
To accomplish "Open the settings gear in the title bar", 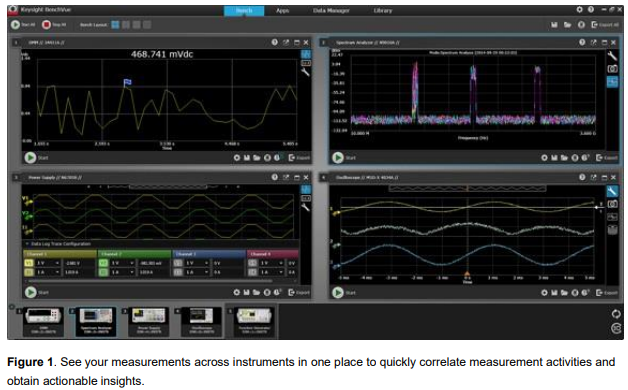I will pos(579,9).
